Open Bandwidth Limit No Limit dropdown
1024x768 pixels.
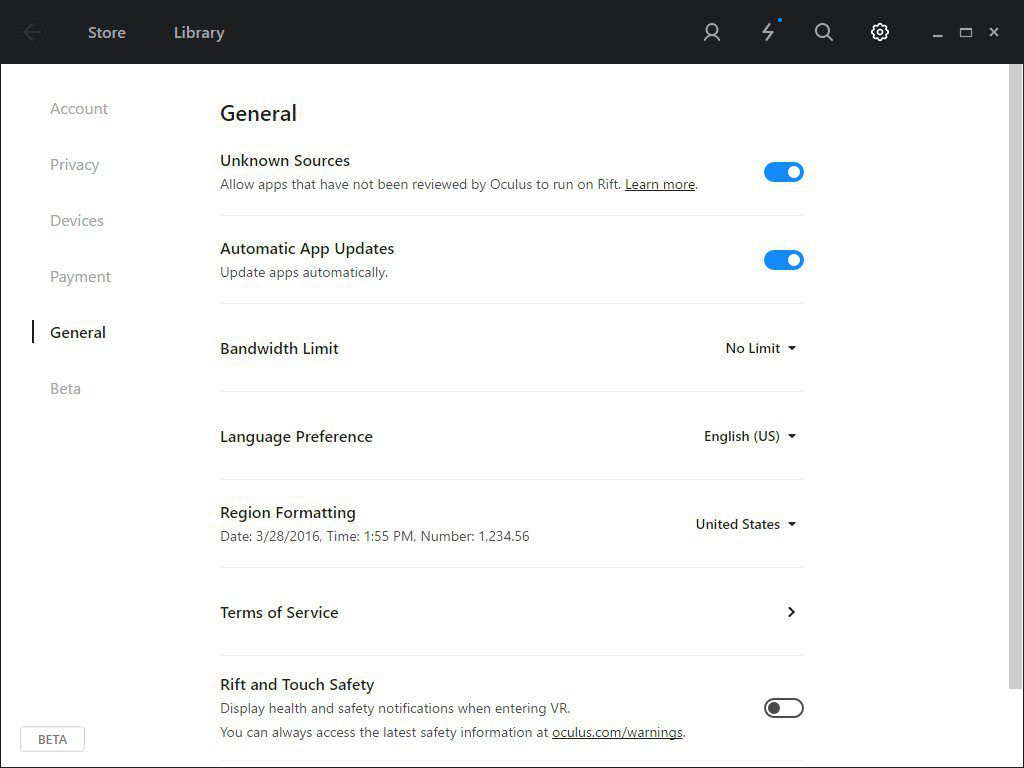point(761,348)
